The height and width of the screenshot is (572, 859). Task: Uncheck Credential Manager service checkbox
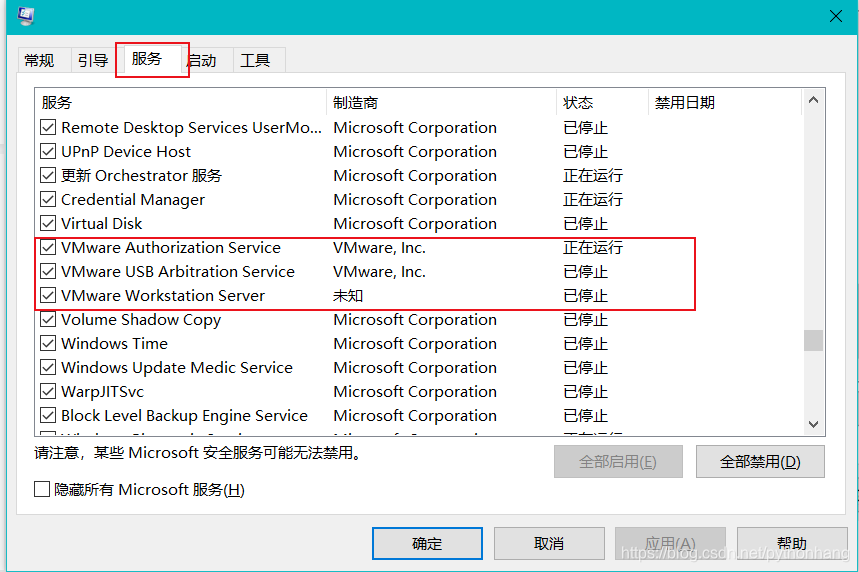point(48,199)
